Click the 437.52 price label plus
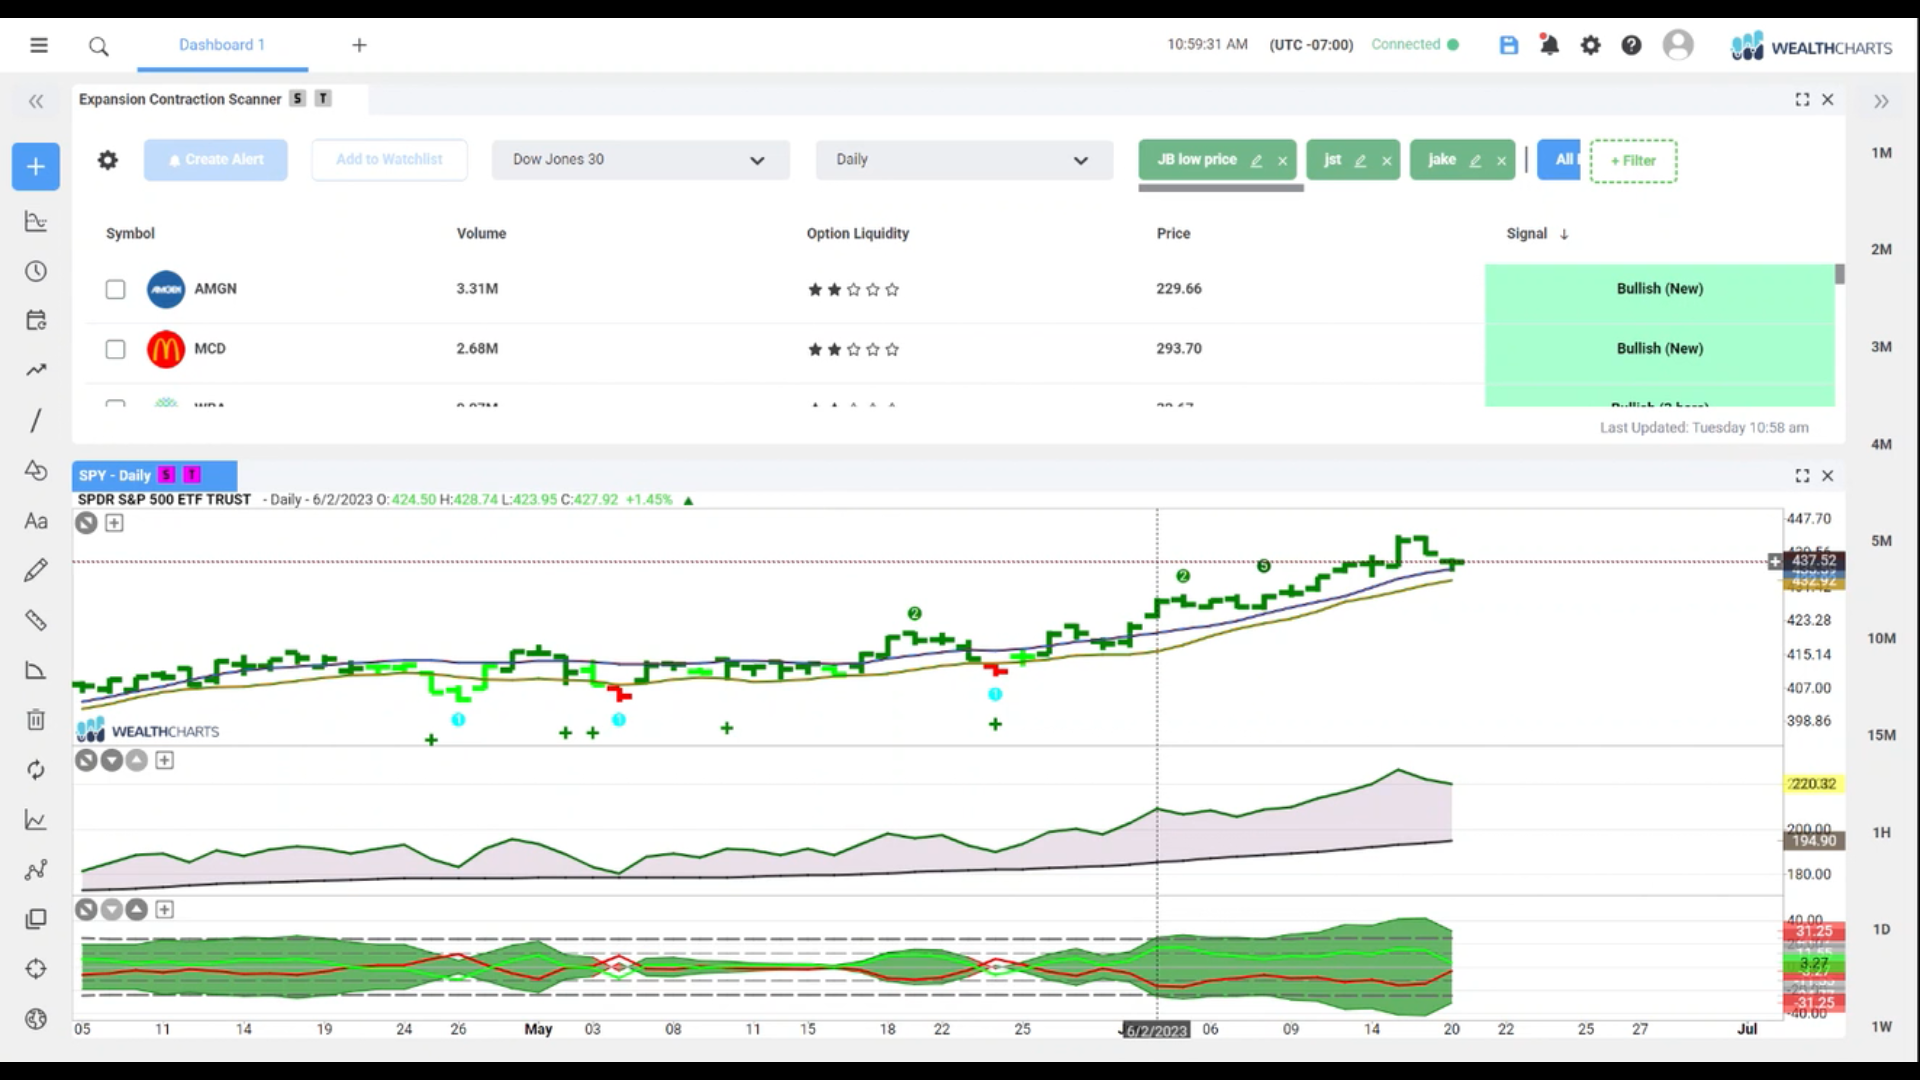The image size is (1920, 1080). coord(1775,562)
